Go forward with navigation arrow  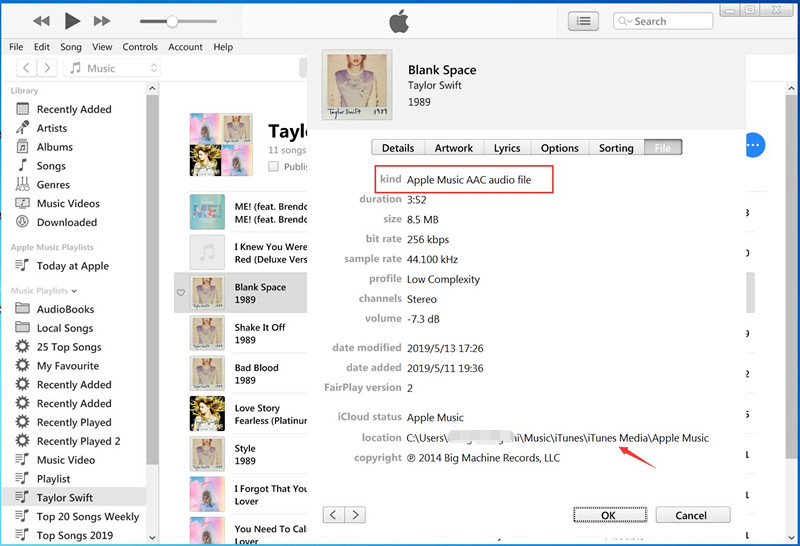pos(47,68)
